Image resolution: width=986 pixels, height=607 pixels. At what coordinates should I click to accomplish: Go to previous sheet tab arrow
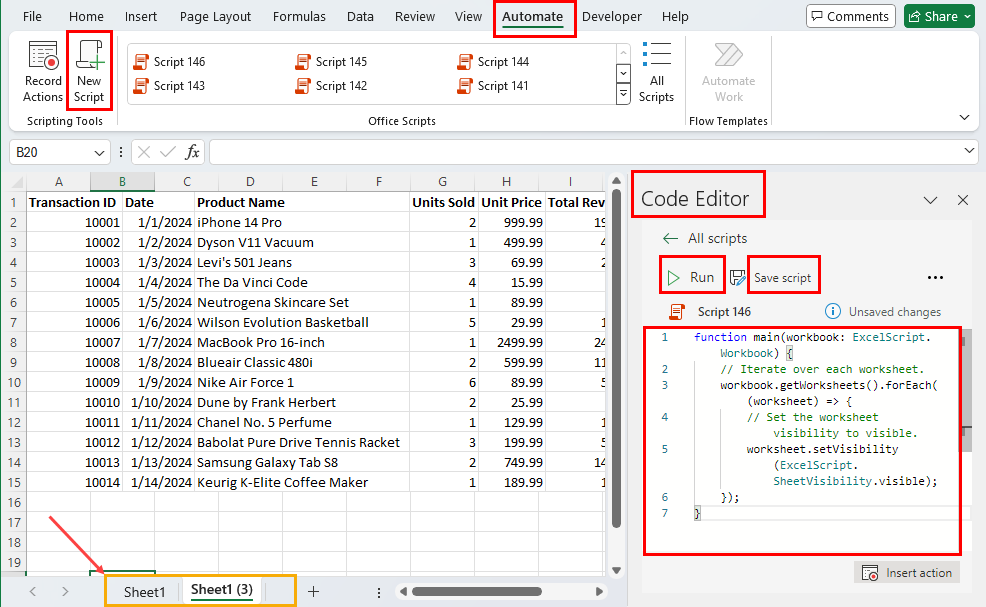tap(33, 591)
